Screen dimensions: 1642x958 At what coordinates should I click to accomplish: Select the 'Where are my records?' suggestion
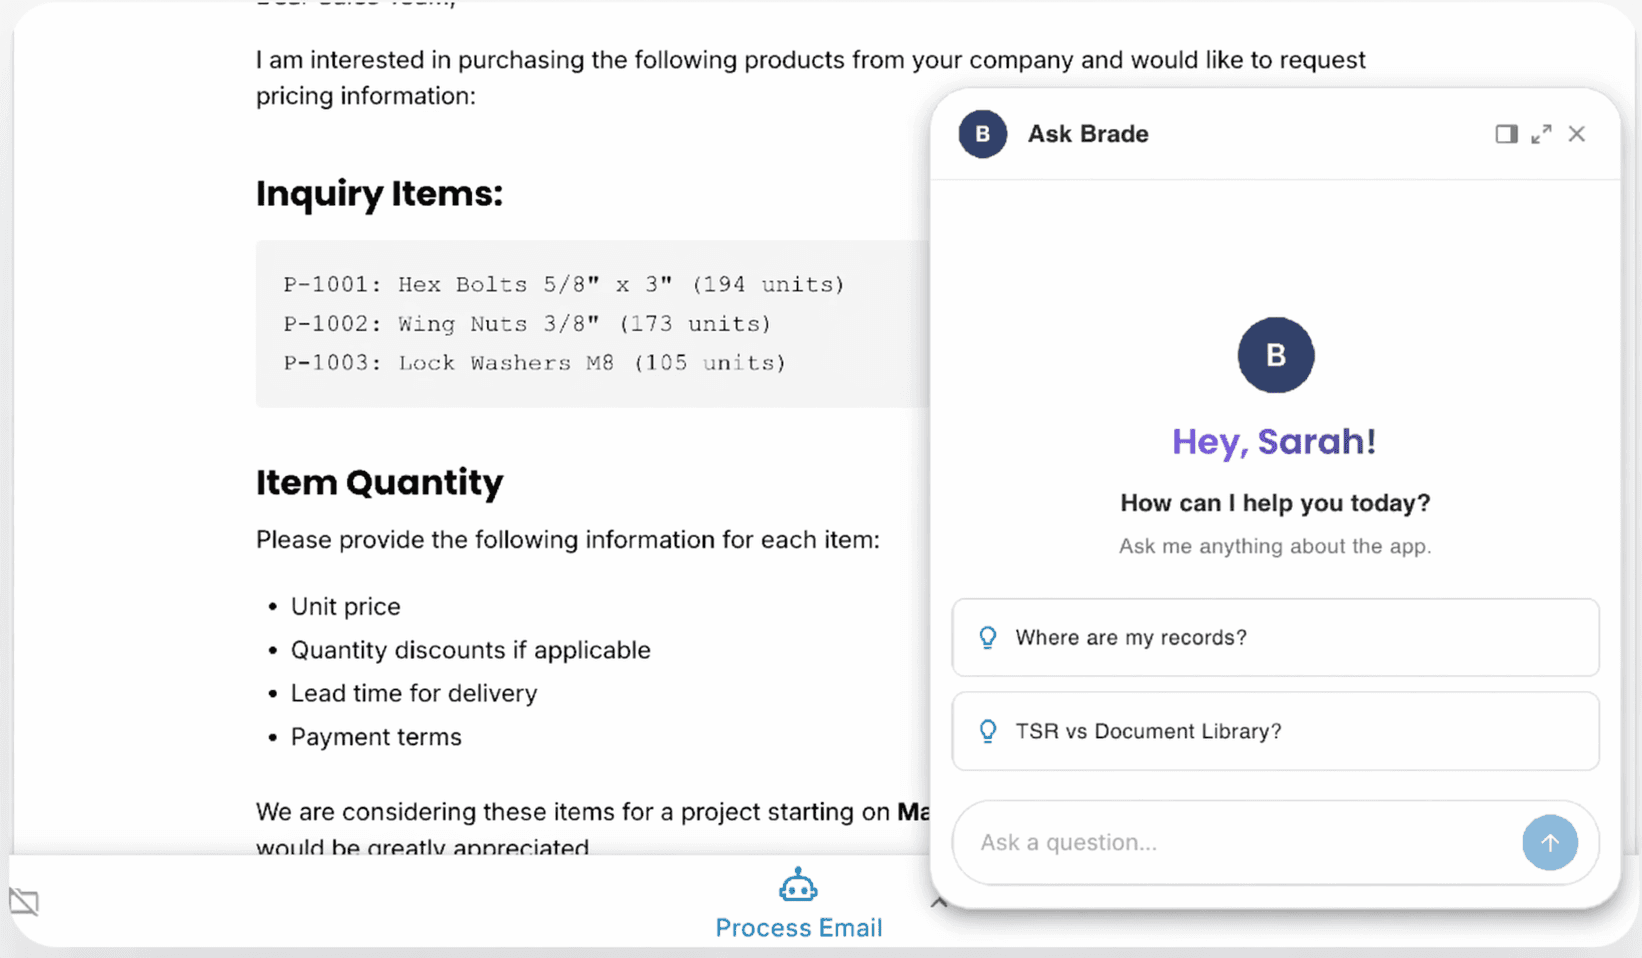(1275, 637)
